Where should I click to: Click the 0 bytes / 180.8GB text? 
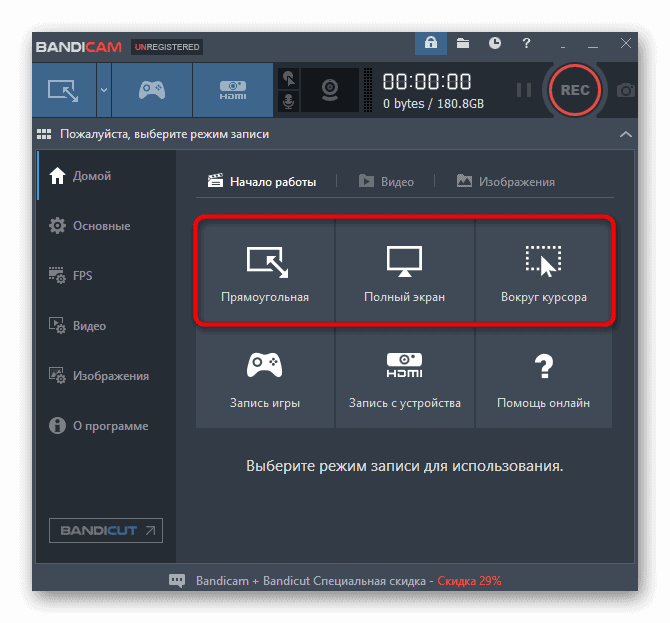[433, 104]
